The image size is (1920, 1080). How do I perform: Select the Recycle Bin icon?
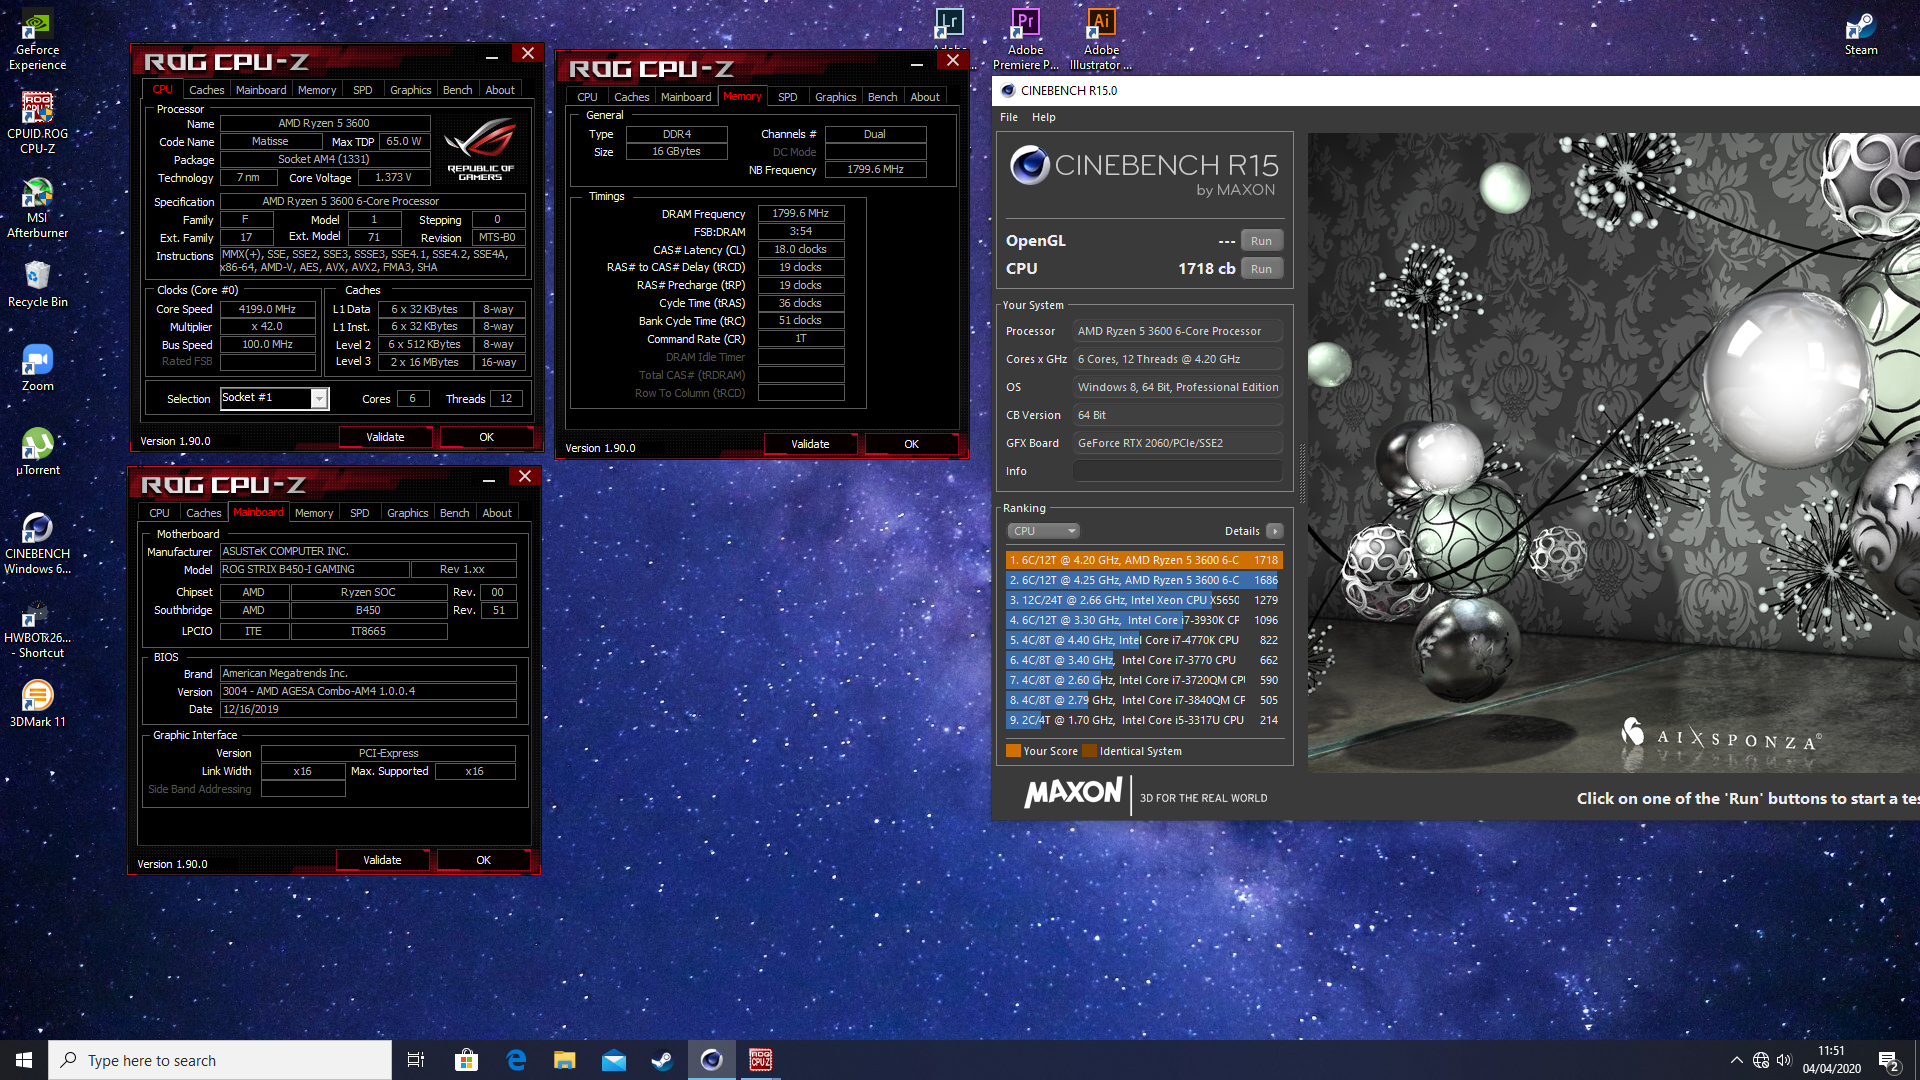pyautogui.click(x=37, y=285)
